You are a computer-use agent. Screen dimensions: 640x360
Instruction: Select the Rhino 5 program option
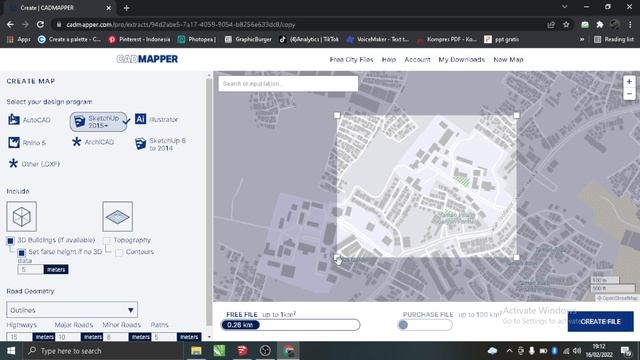click(x=27, y=142)
